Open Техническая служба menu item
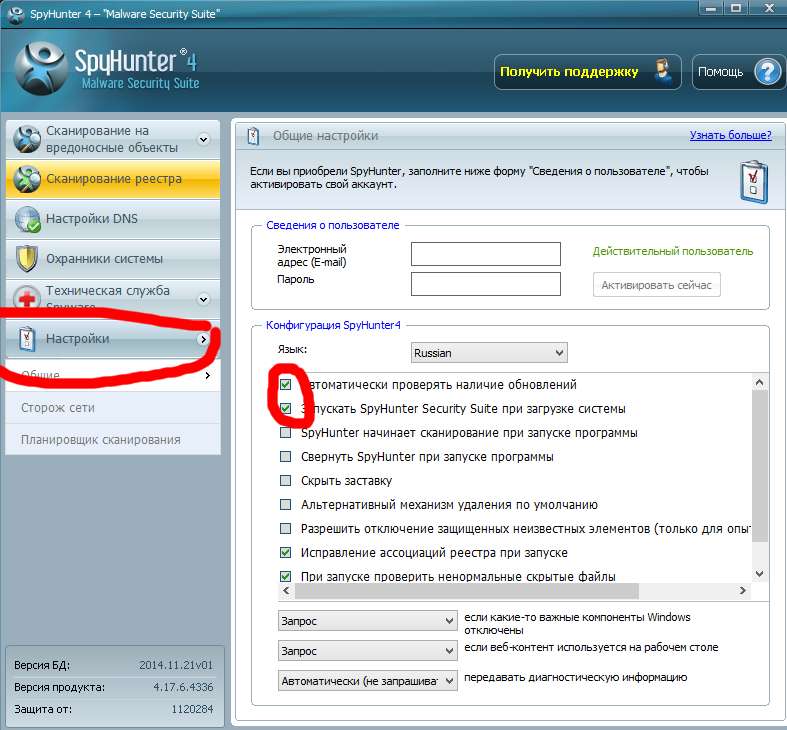Screen dimensions: 787x730 tap(113, 299)
